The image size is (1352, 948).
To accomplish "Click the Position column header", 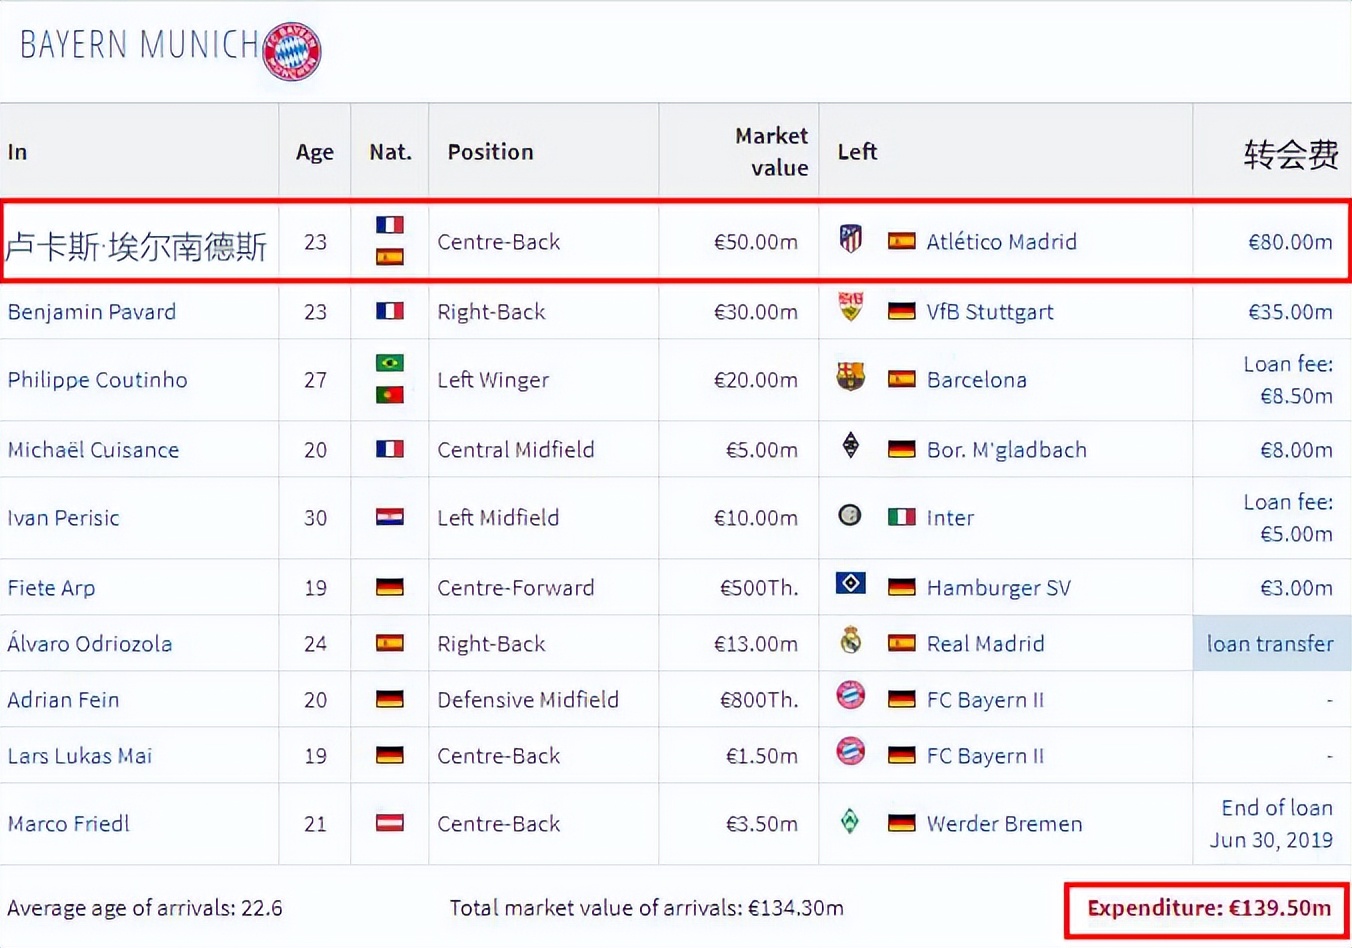I will click(x=490, y=152).
